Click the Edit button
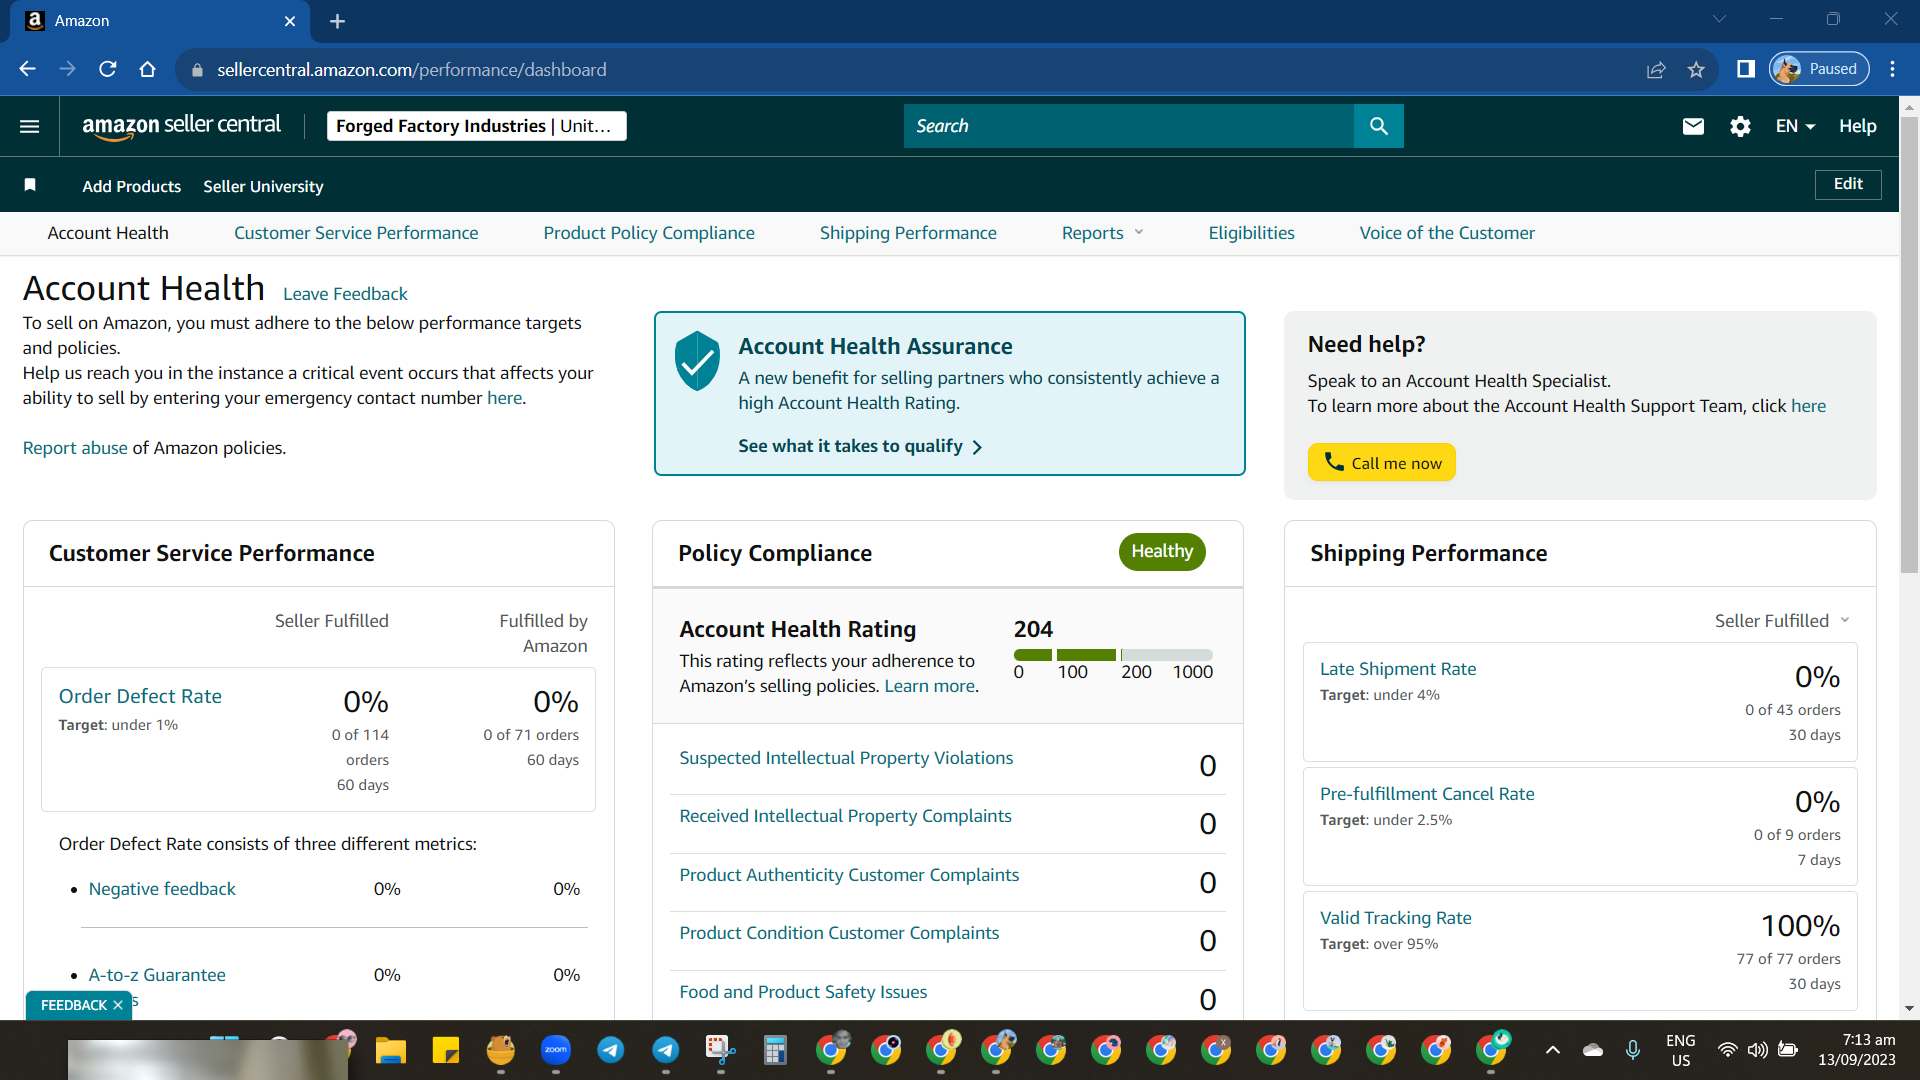Screen dimensions: 1920x1080 1848,184
